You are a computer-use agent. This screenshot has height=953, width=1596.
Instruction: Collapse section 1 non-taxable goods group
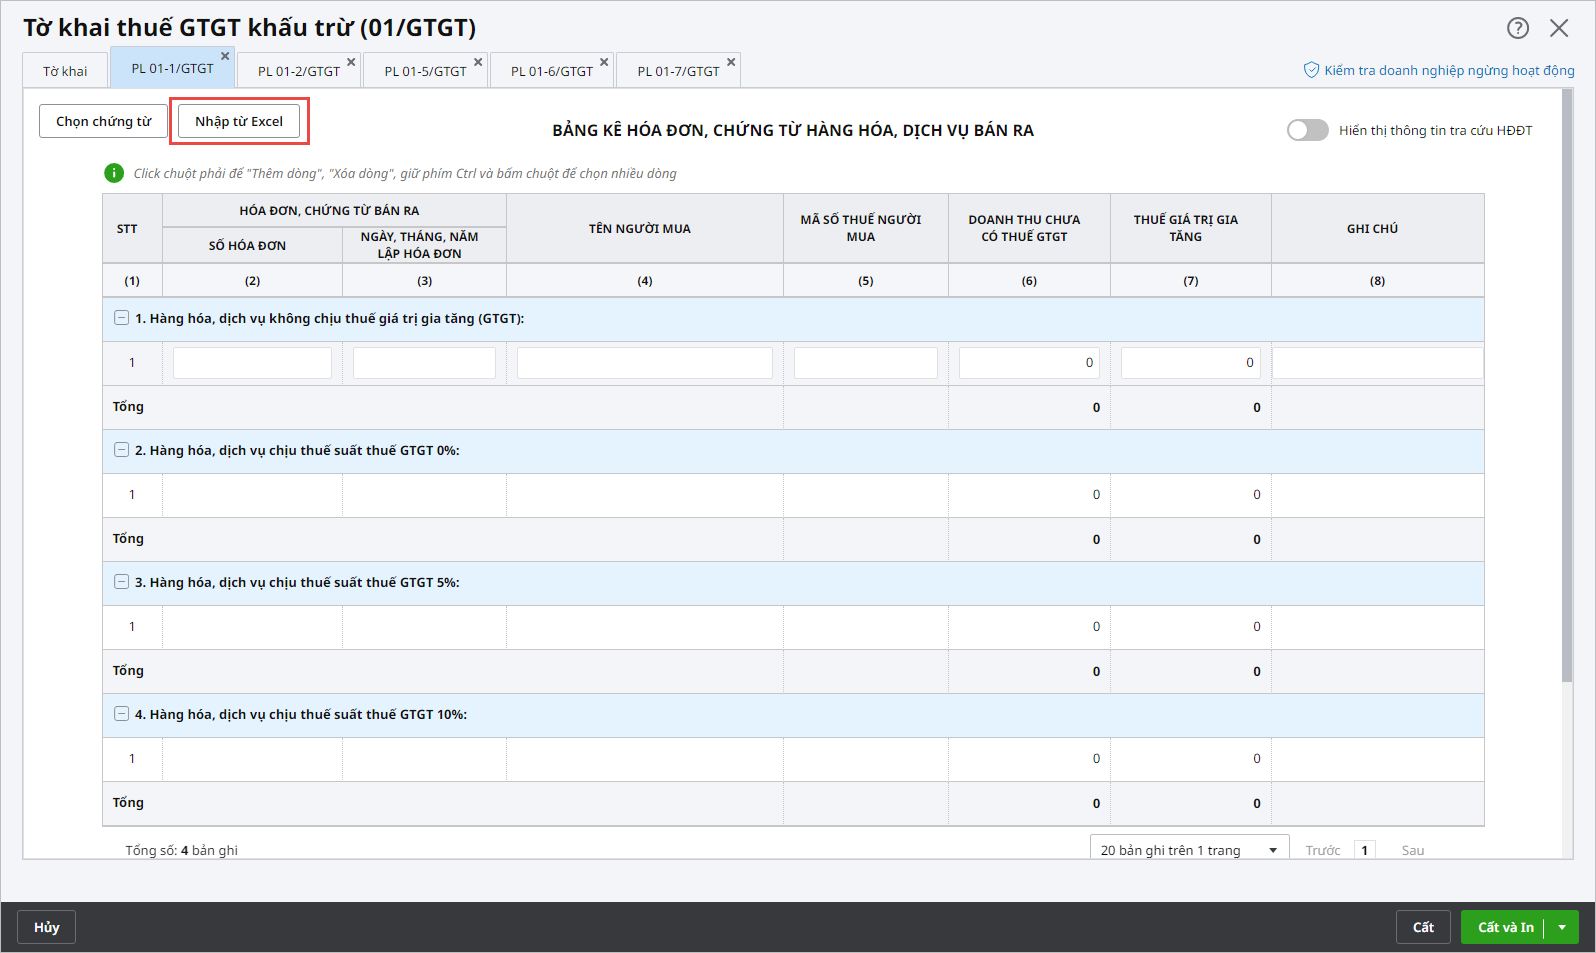point(121,318)
